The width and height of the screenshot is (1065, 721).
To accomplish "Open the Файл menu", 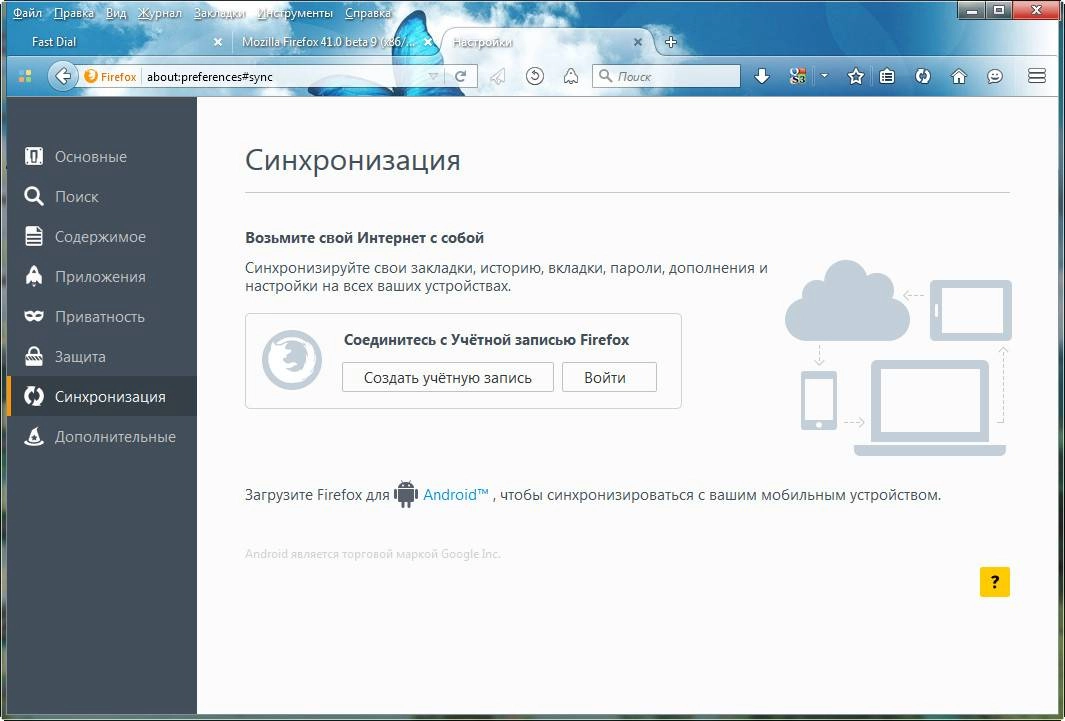I will pyautogui.click(x=27, y=13).
